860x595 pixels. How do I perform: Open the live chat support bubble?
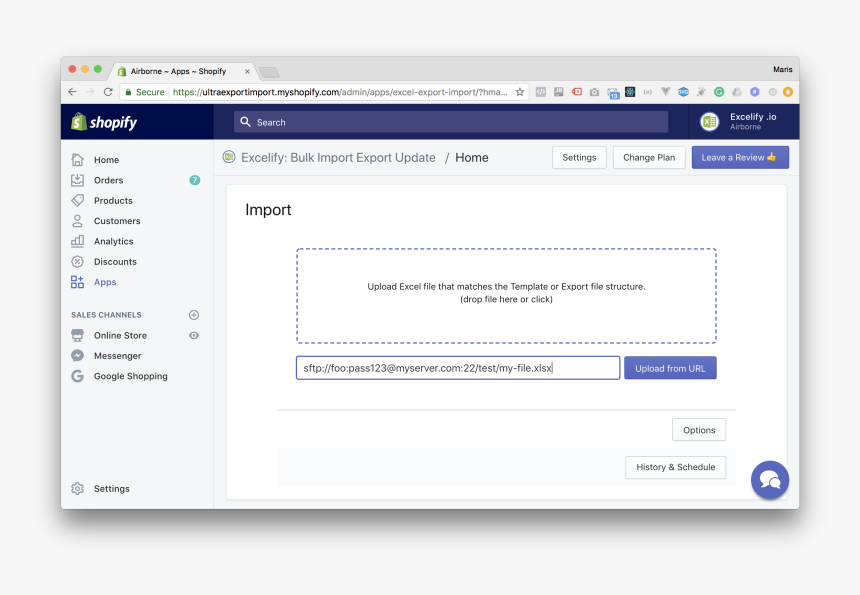tap(770, 480)
